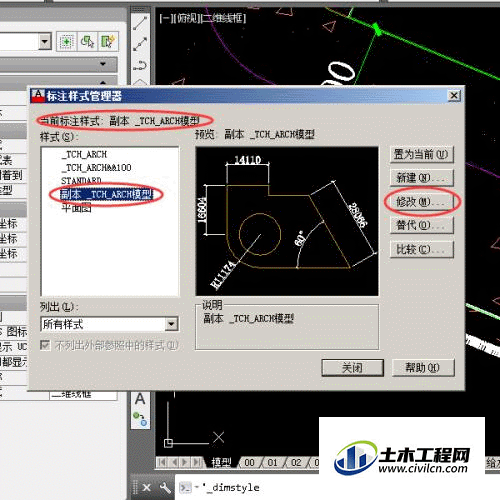Viewport: 500px width, 500px height.
Task: Open the '俯视' view controls menu
Action: click(188, 18)
